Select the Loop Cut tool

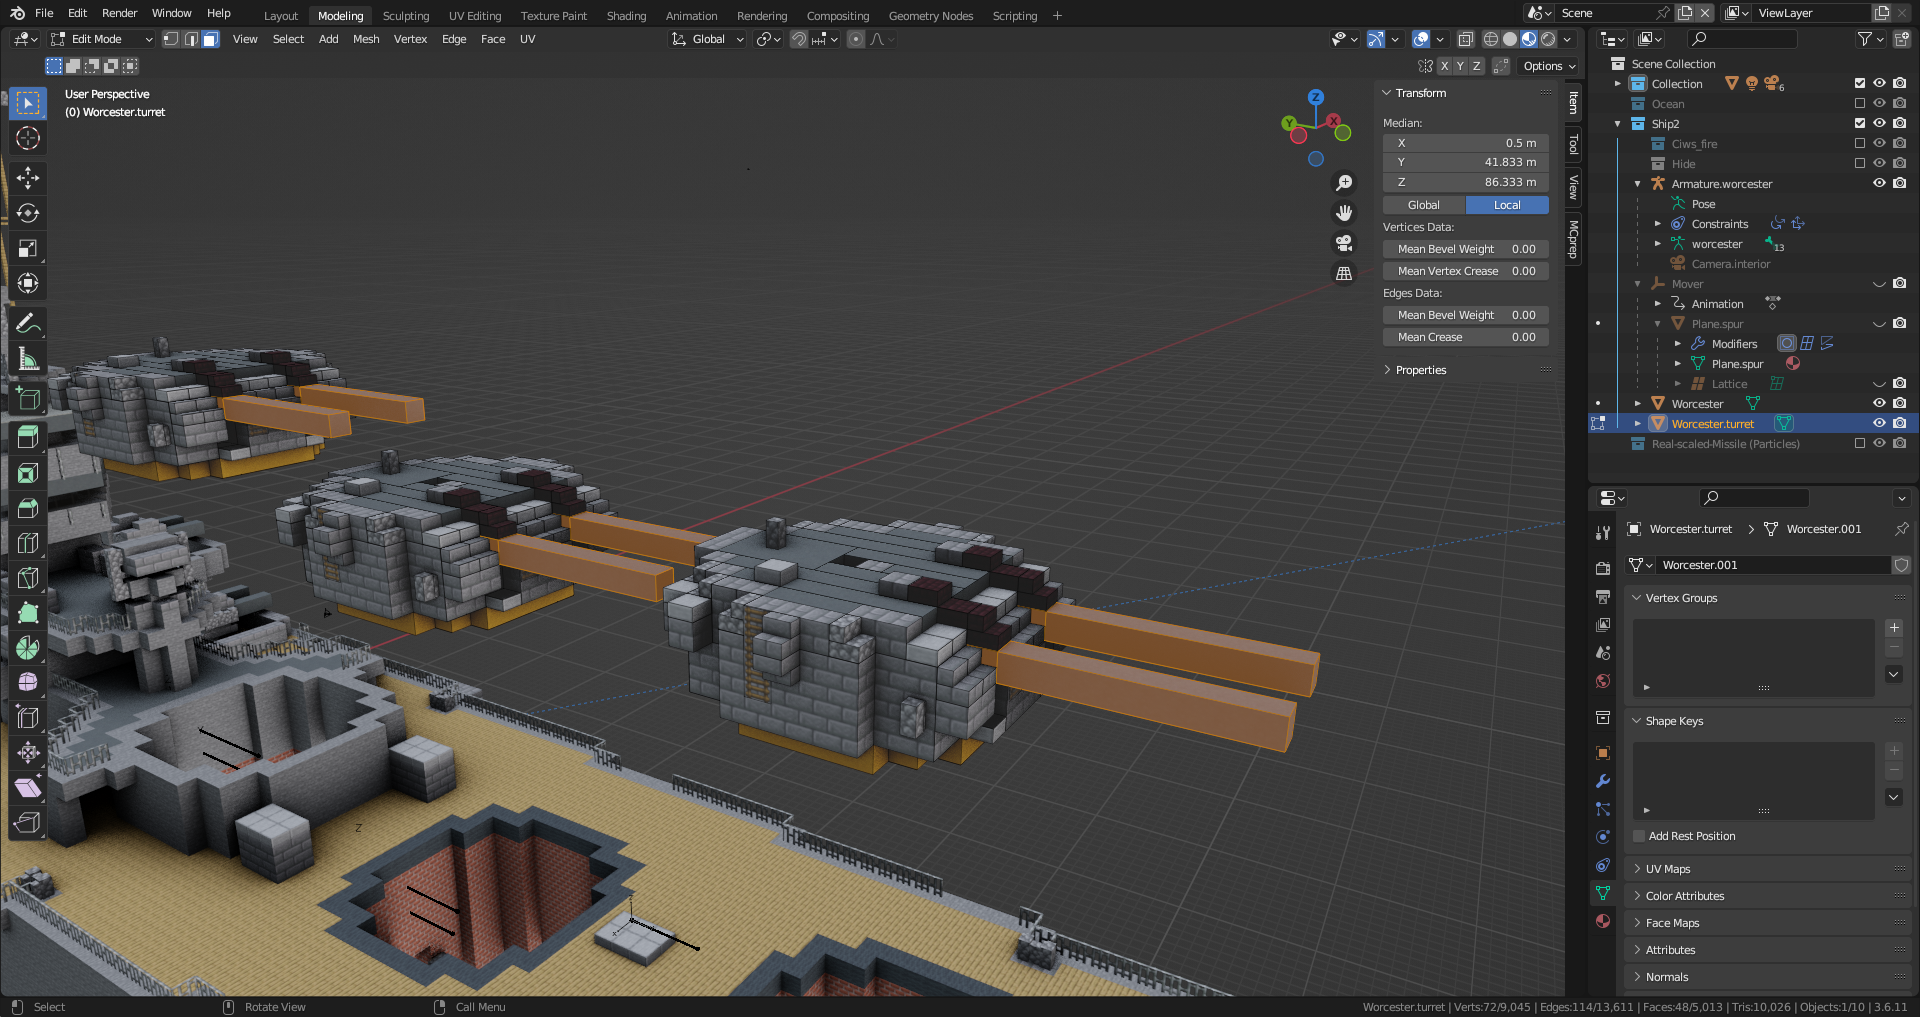(x=28, y=543)
